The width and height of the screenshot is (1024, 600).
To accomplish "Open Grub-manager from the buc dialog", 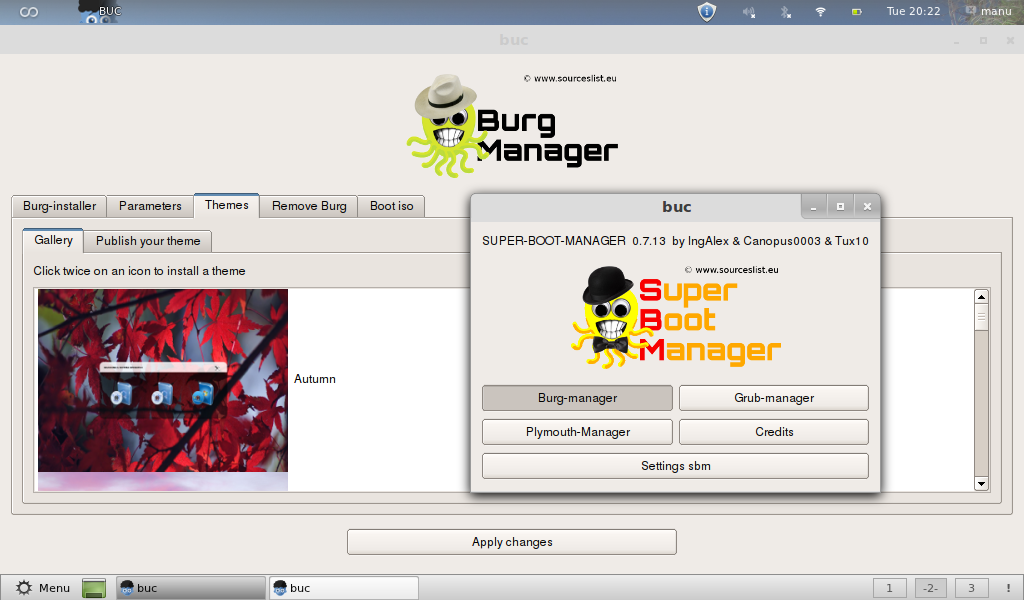I will (x=773, y=397).
